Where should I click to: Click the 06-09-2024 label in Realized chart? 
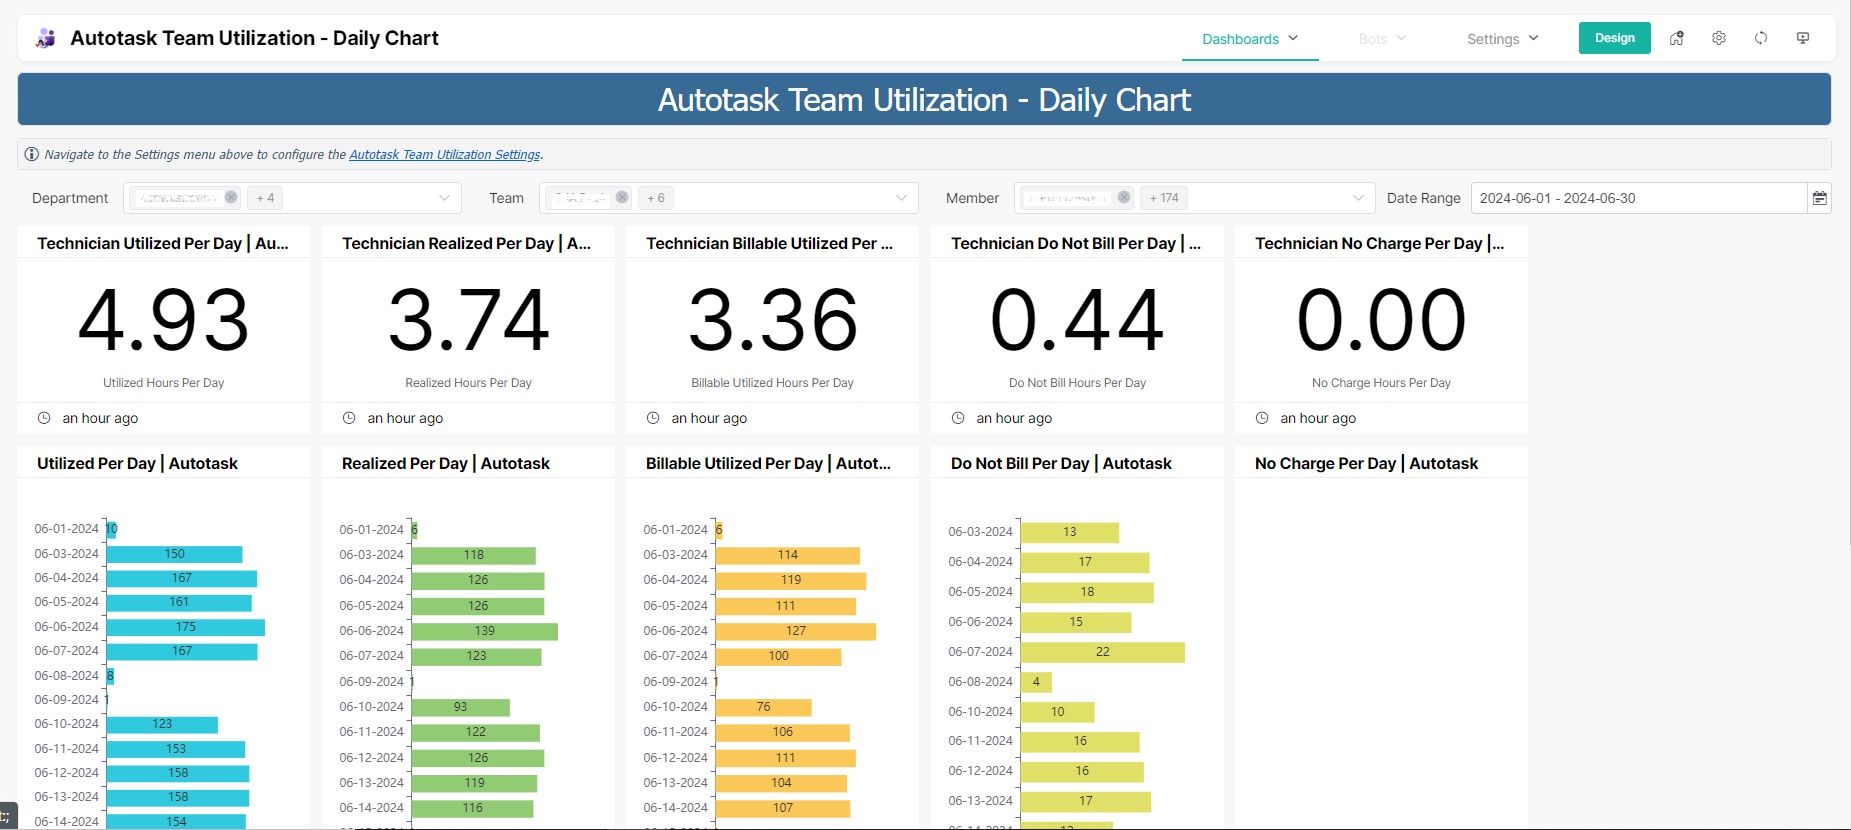pos(371,682)
